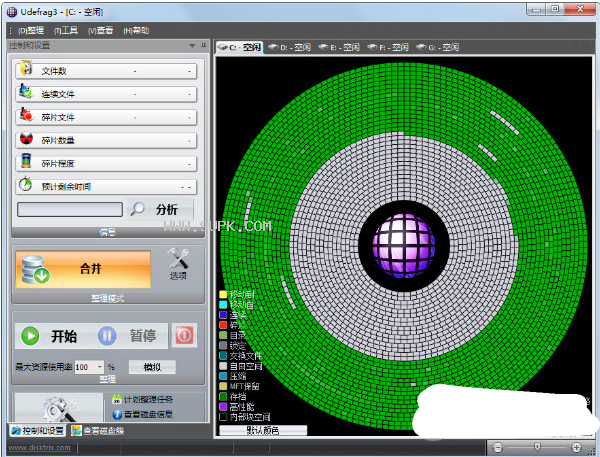Pick white 自由空间 legend color swatch
The width and height of the screenshot is (600, 457).
(x=223, y=366)
